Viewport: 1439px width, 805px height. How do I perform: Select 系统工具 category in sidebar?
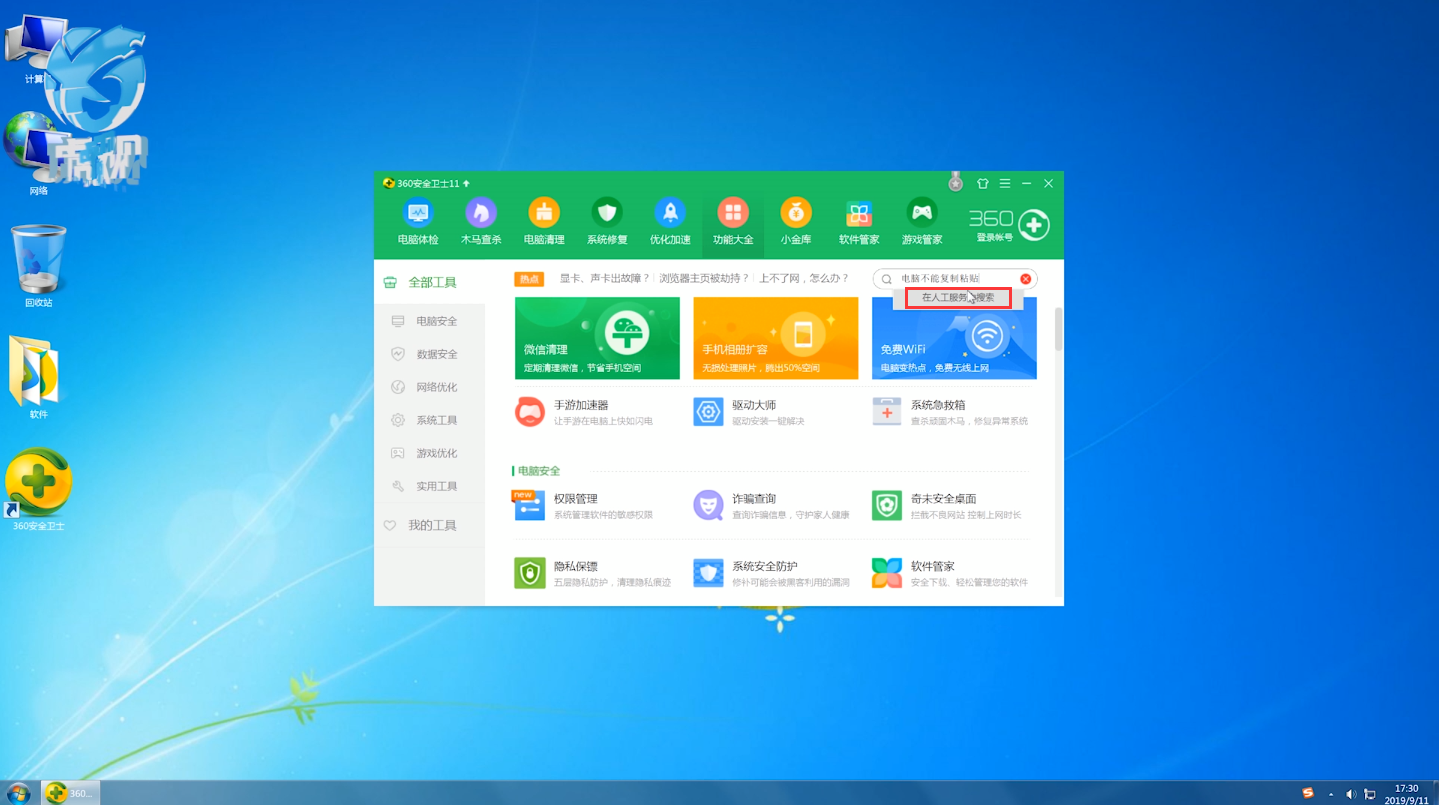425,420
